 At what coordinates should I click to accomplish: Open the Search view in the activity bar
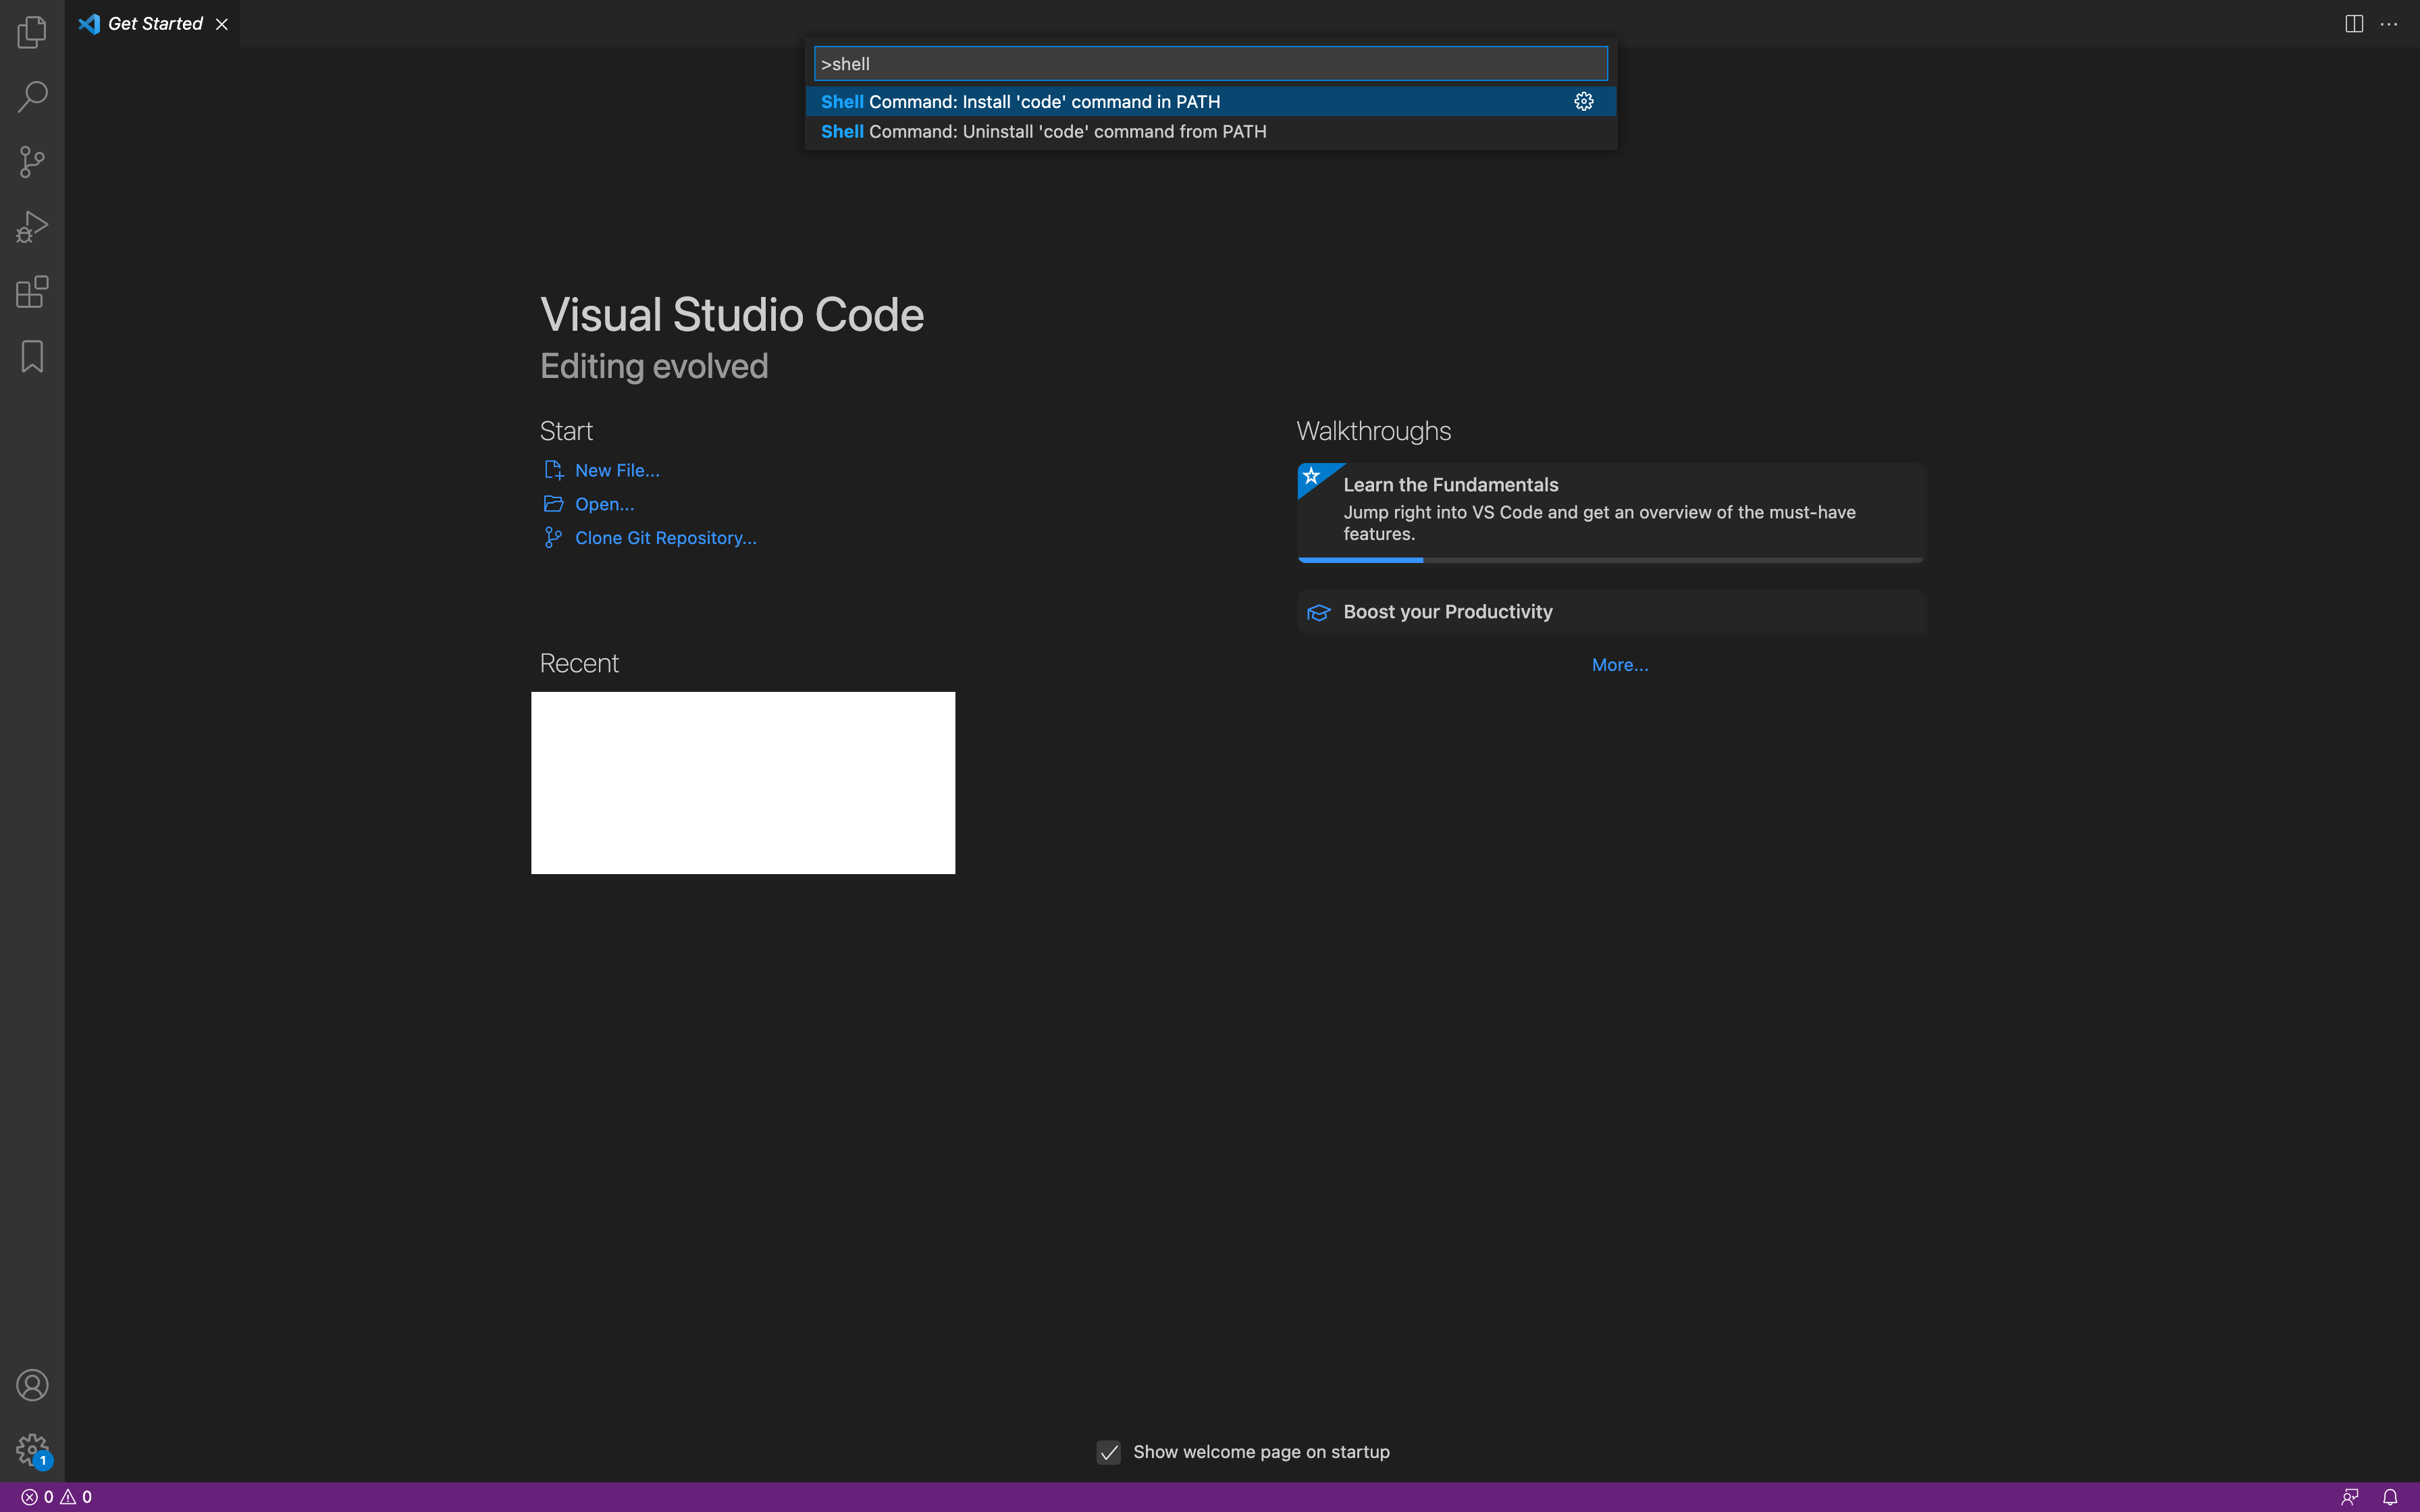(x=32, y=97)
